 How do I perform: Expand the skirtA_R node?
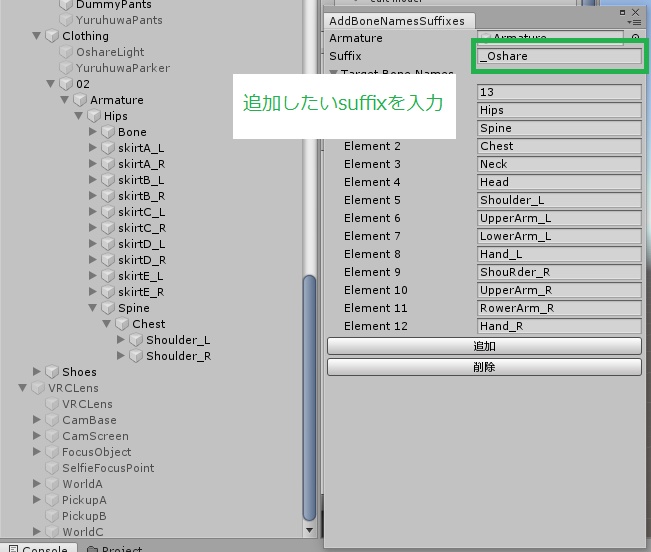[x=93, y=164]
